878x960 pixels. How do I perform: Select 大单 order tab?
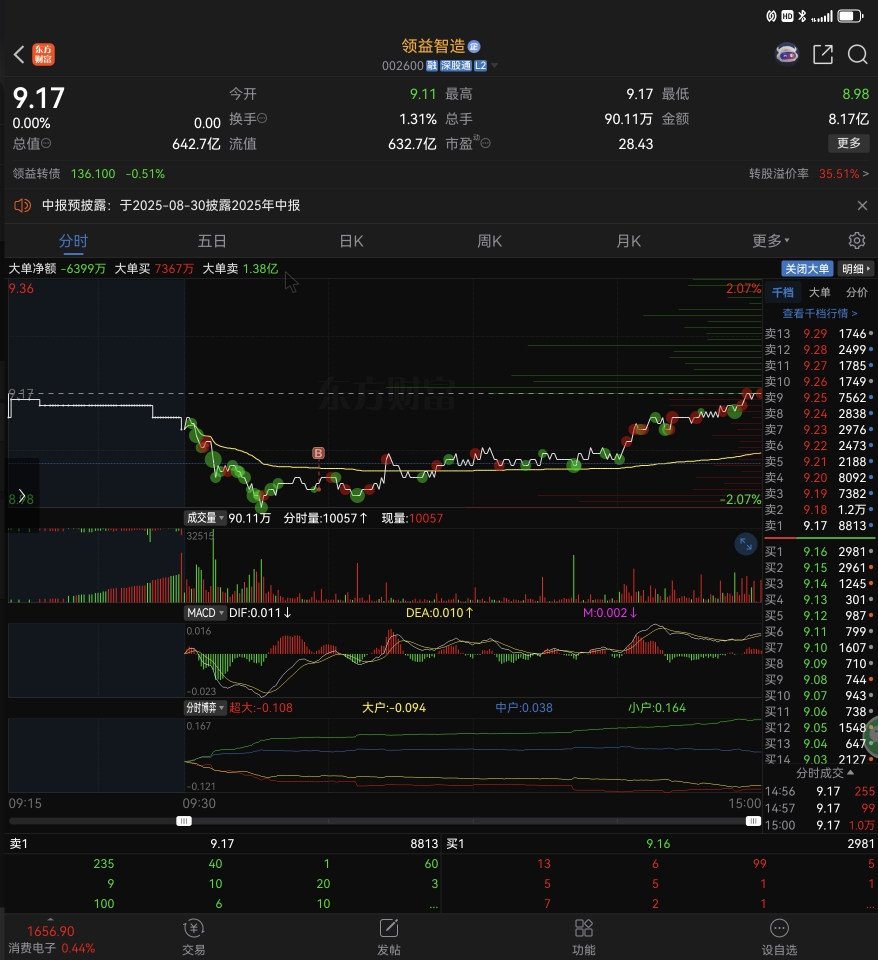(820, 293)
